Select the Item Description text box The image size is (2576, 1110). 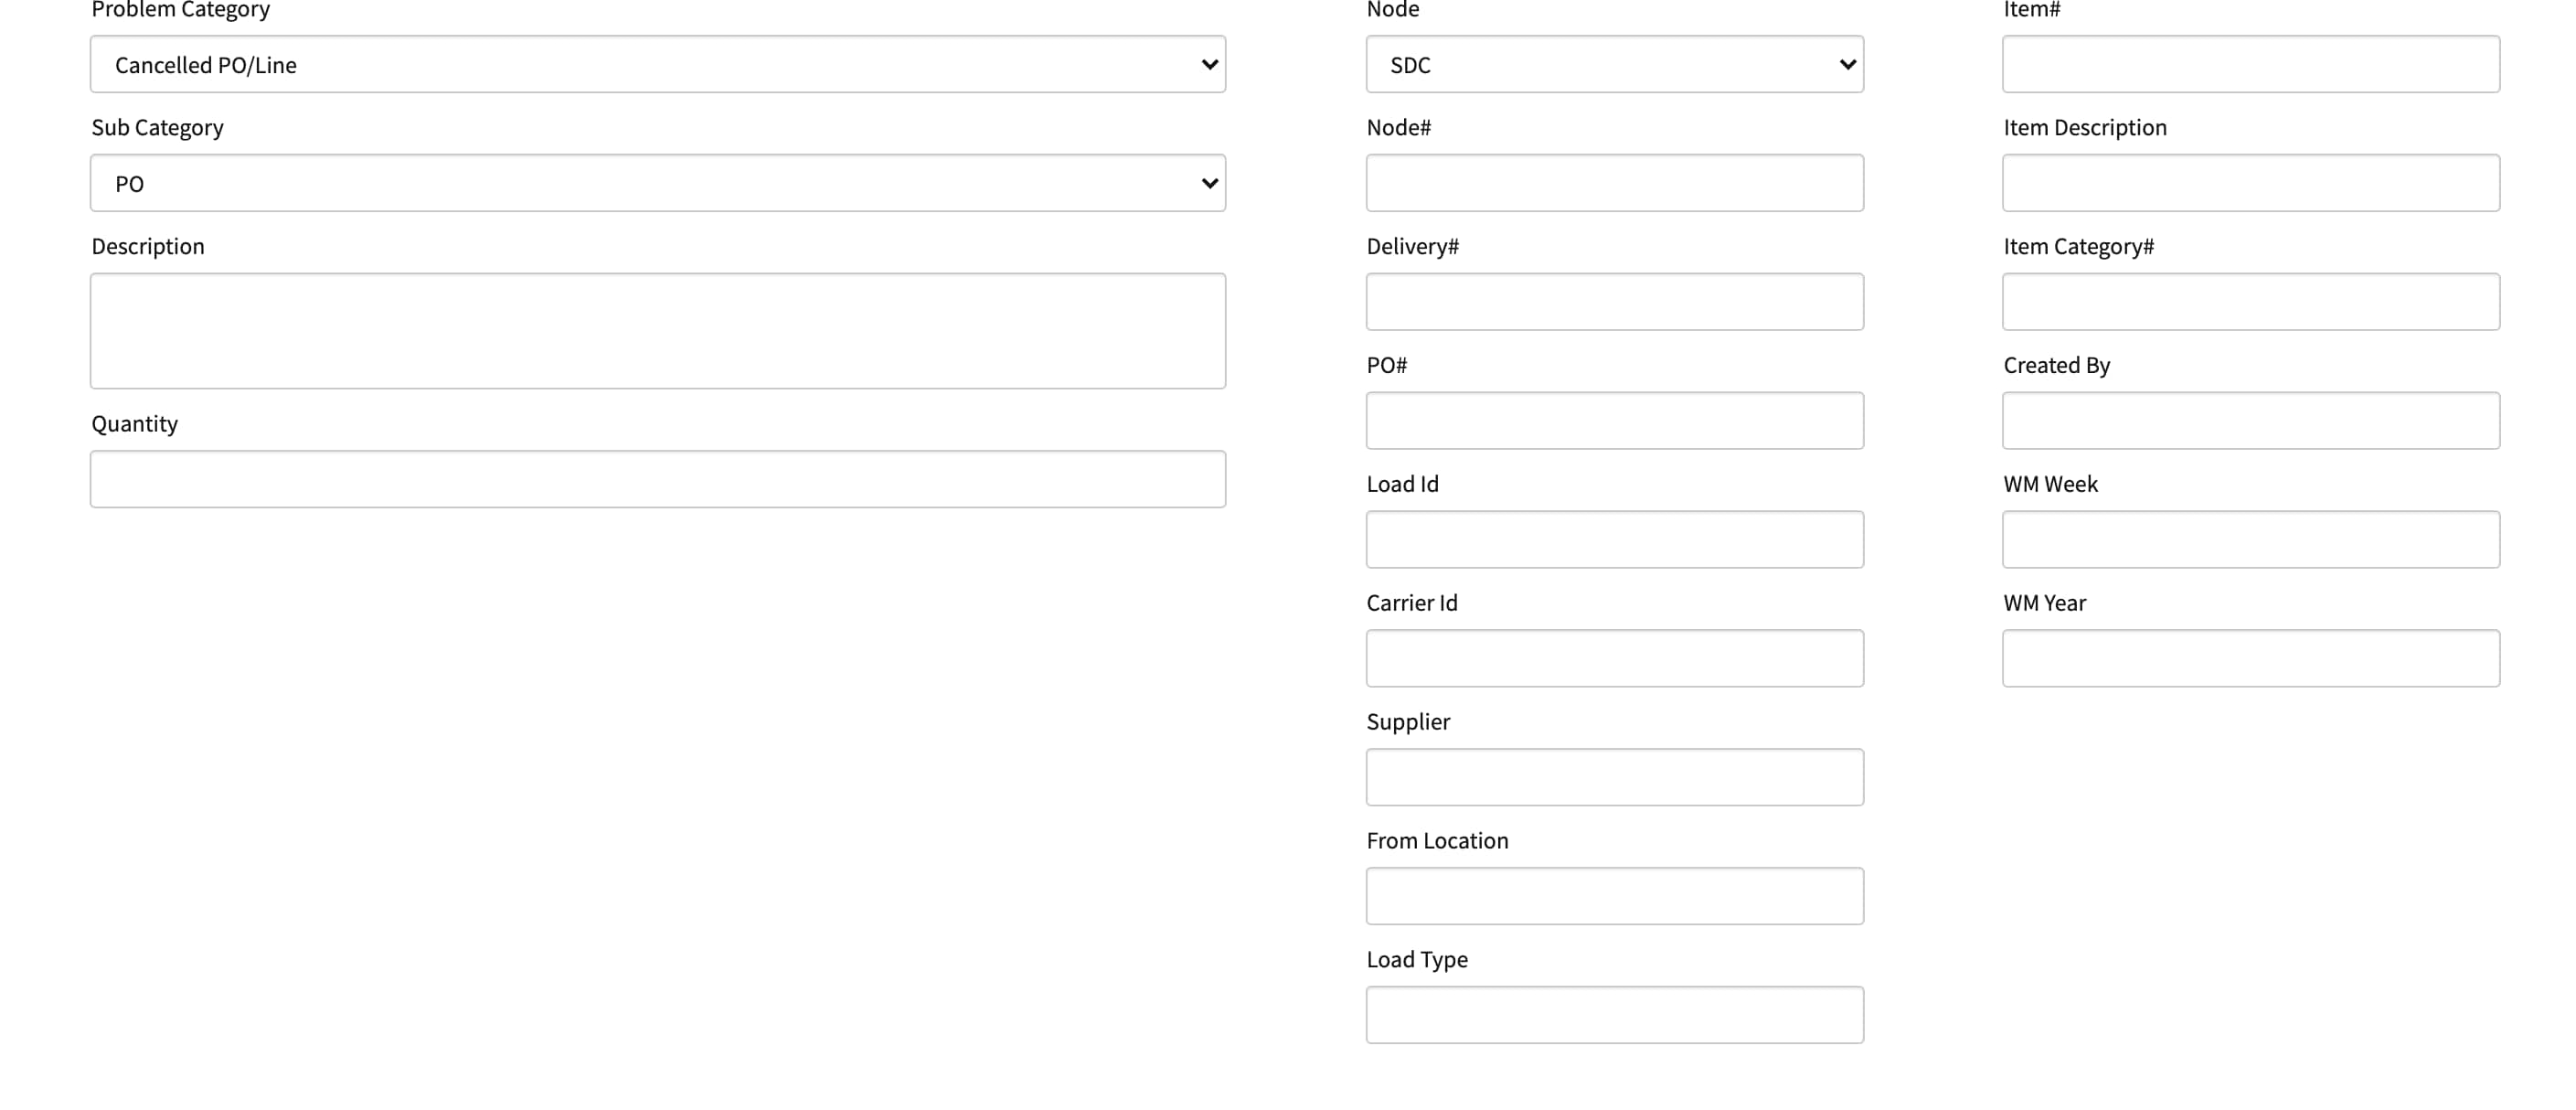(2250, 183)
